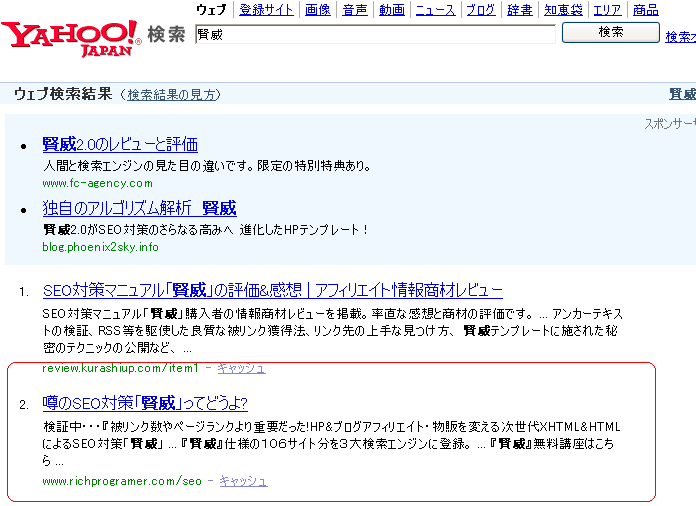The image size is (696, 506).
Task: Click blog.phoenix2sky.info URL text
Action: click(x=100, y=247)
